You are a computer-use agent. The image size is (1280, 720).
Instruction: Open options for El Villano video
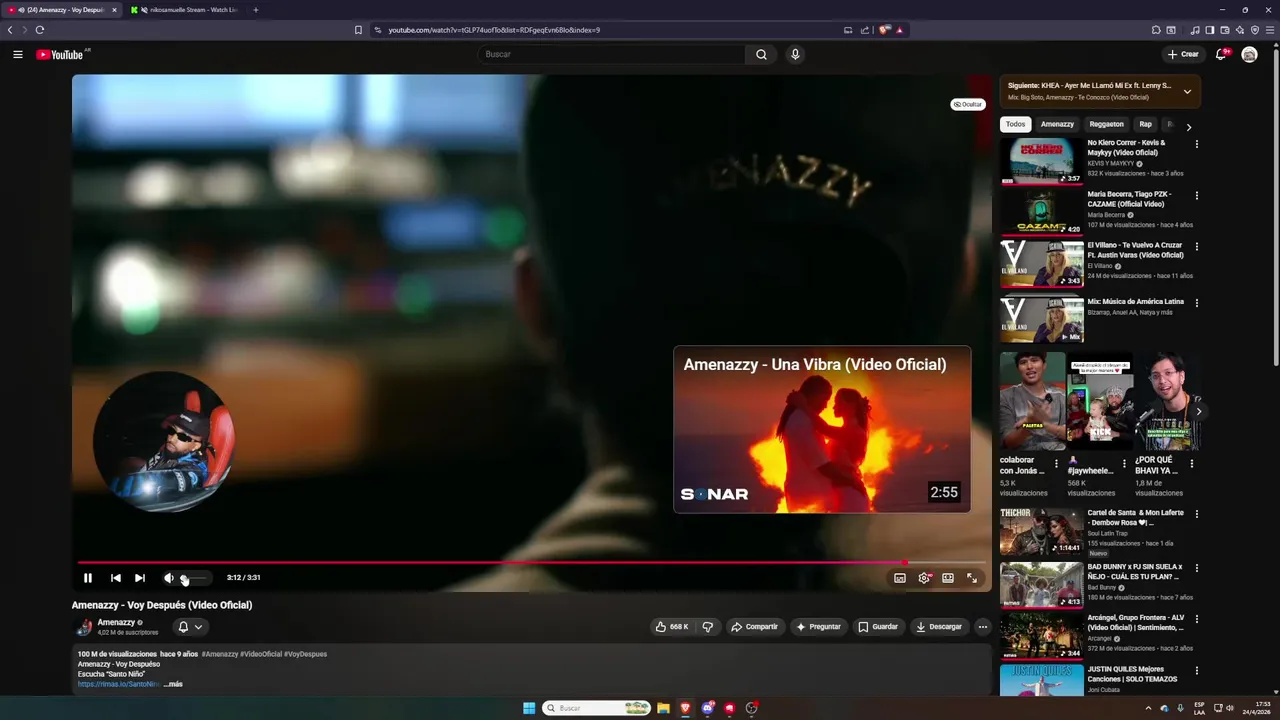coord(1196,247)
